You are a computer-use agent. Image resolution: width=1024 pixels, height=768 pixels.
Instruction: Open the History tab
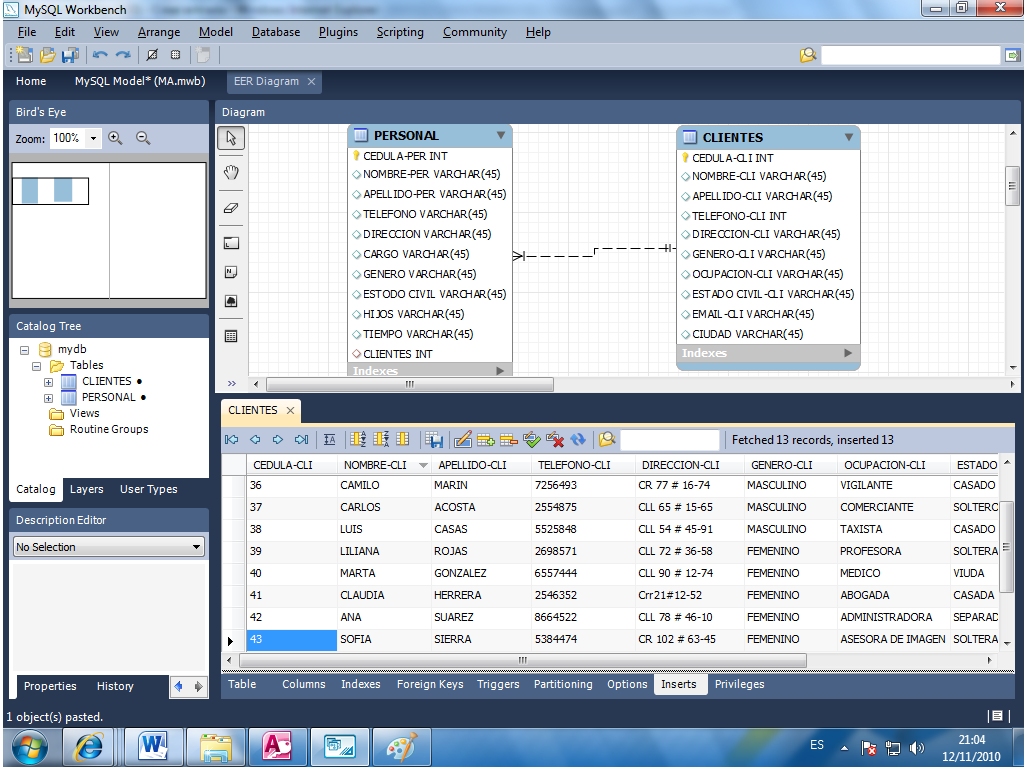pos(115,686)
